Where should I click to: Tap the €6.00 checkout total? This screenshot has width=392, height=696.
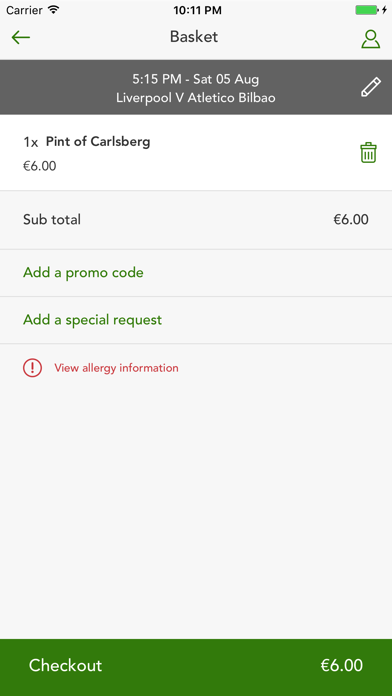click(x=342, y=665)
